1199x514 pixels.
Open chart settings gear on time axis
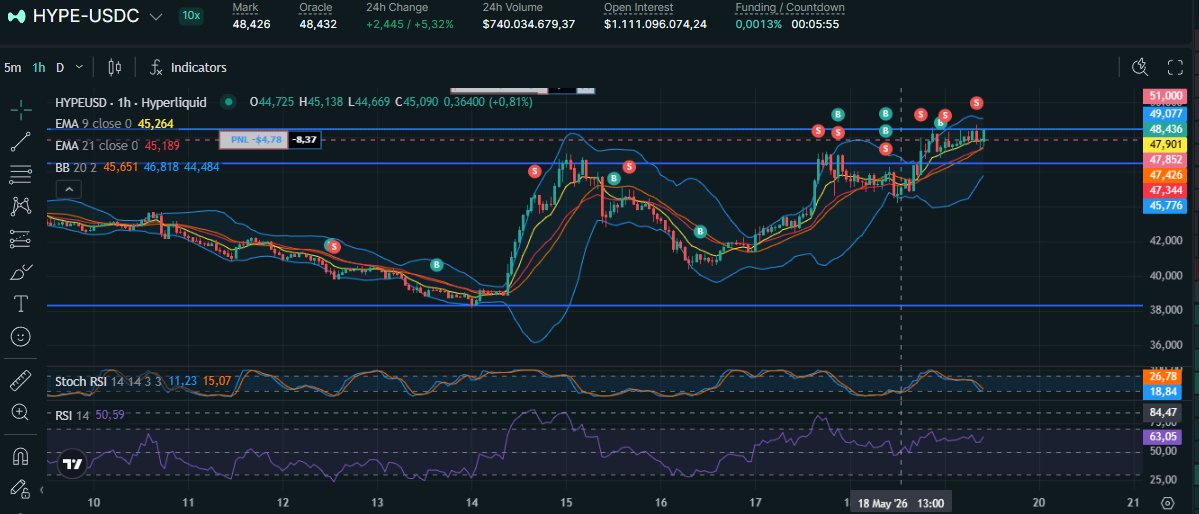click(x=1168, y=503)
